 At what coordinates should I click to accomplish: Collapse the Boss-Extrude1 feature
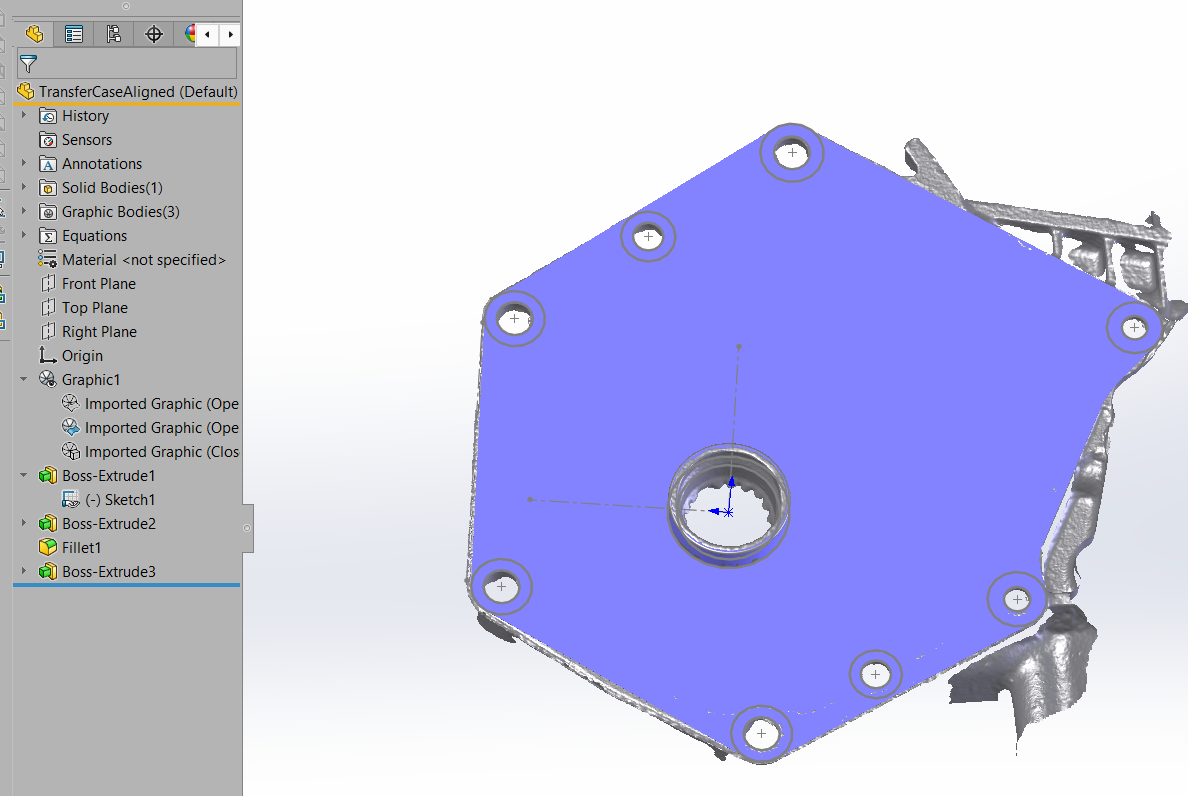[x=24, y=476]
